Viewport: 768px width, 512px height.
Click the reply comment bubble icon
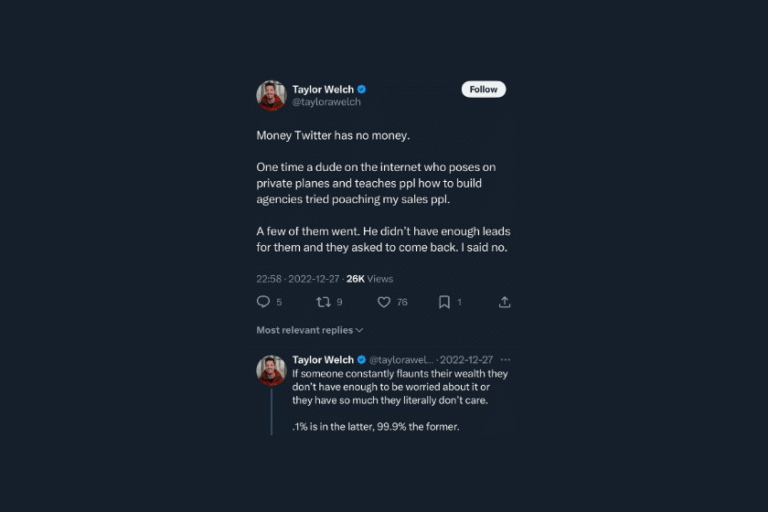[263, 302]
